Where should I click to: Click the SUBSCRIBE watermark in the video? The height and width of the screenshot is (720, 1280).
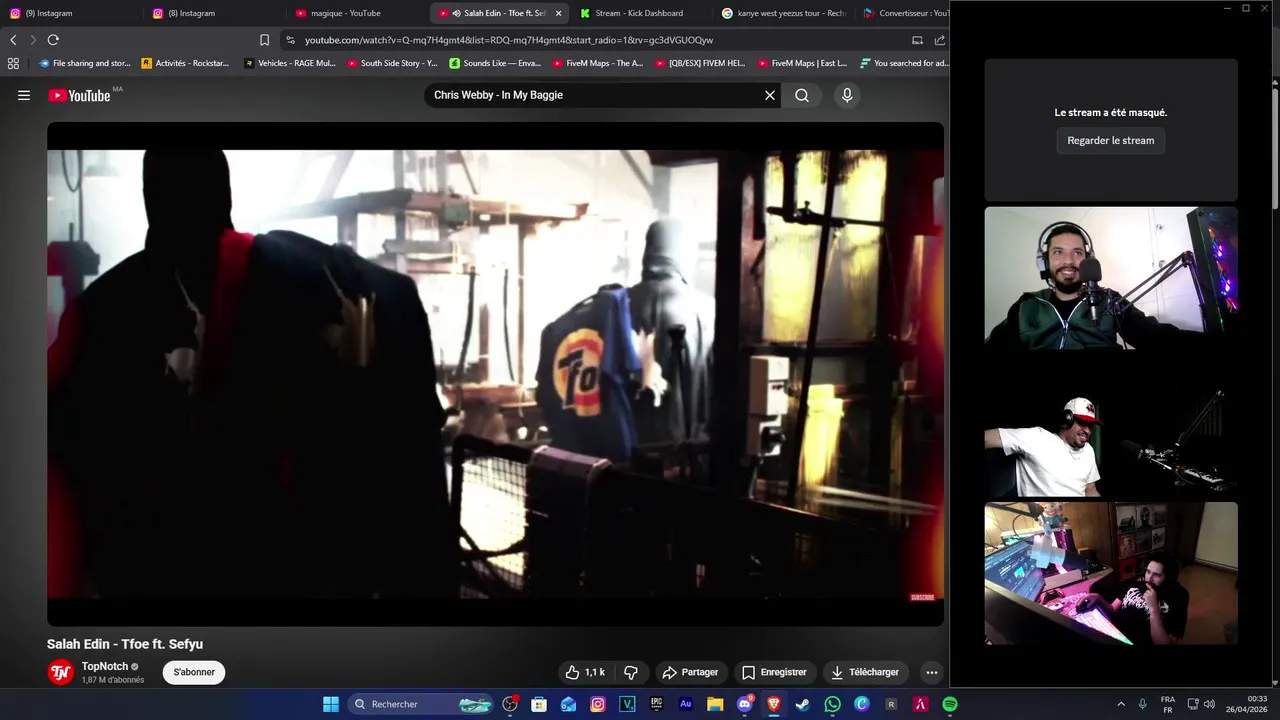pyautogui.click(x=922, y=598)
